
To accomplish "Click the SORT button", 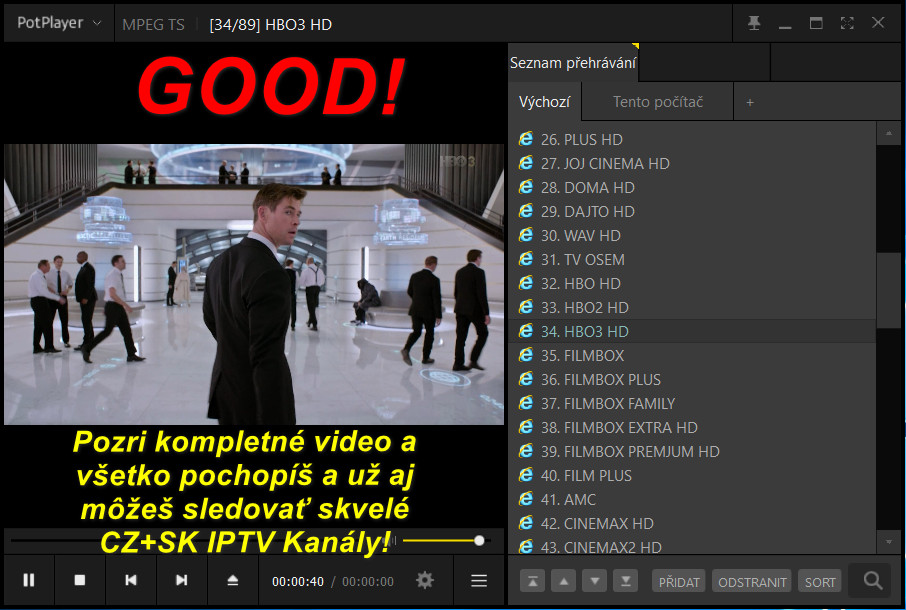I will pos(820,582).
